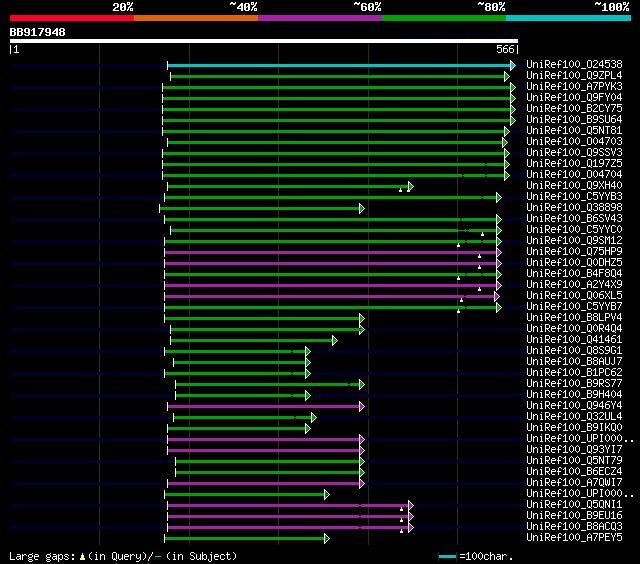
Task: Select the red 20% identity color band
Action: coord(72,18)
